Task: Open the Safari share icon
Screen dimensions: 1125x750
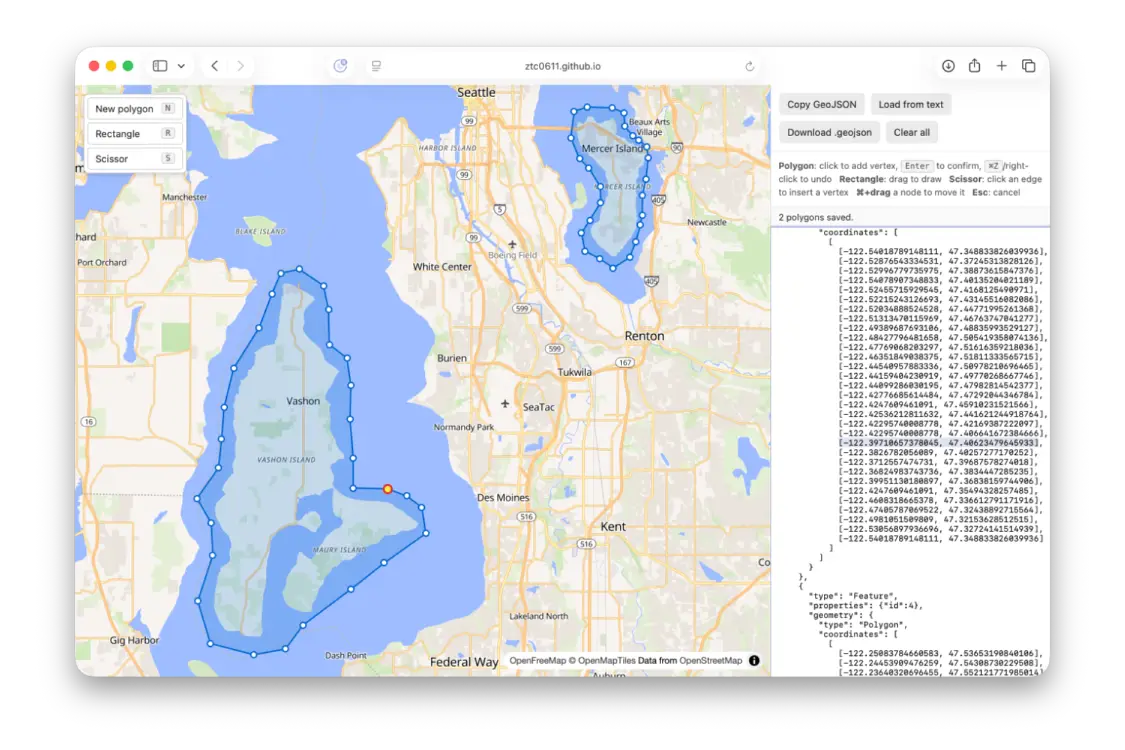Action: [x=974, y=65]
